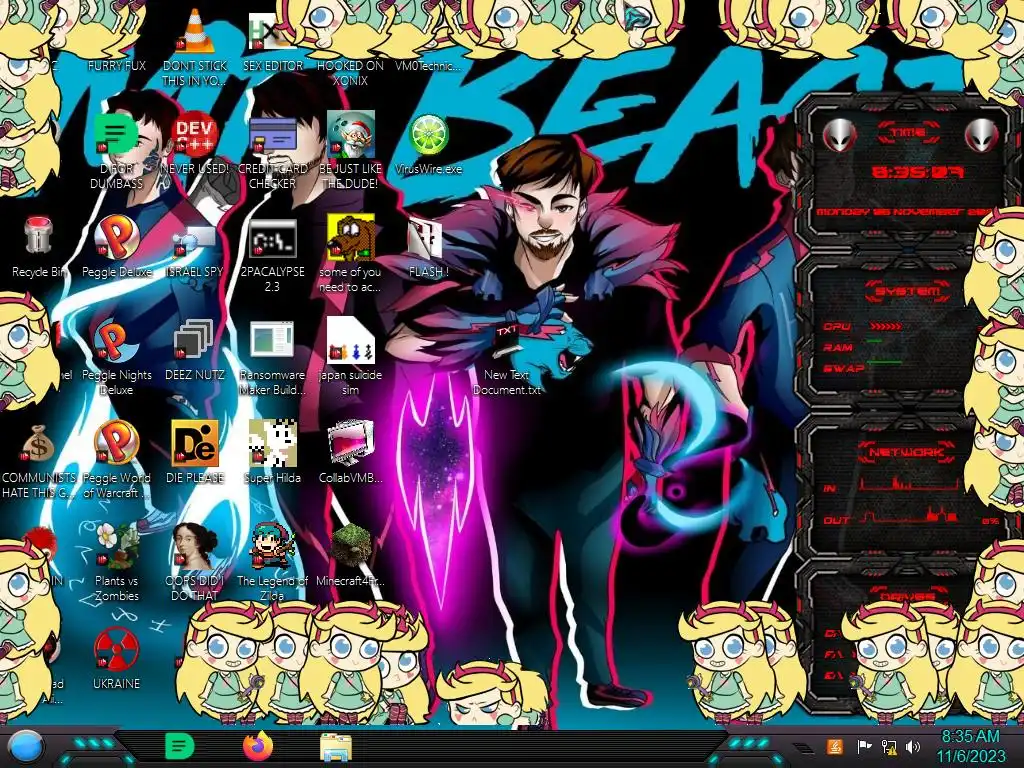
Task: Open the volume speaker tray icon
Action: tap(913, 746)
